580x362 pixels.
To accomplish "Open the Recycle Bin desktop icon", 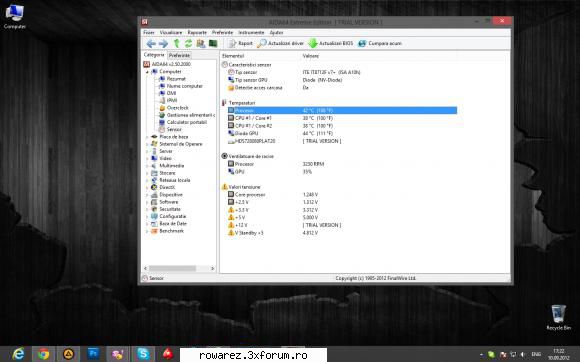I will [x=559, y=317].
